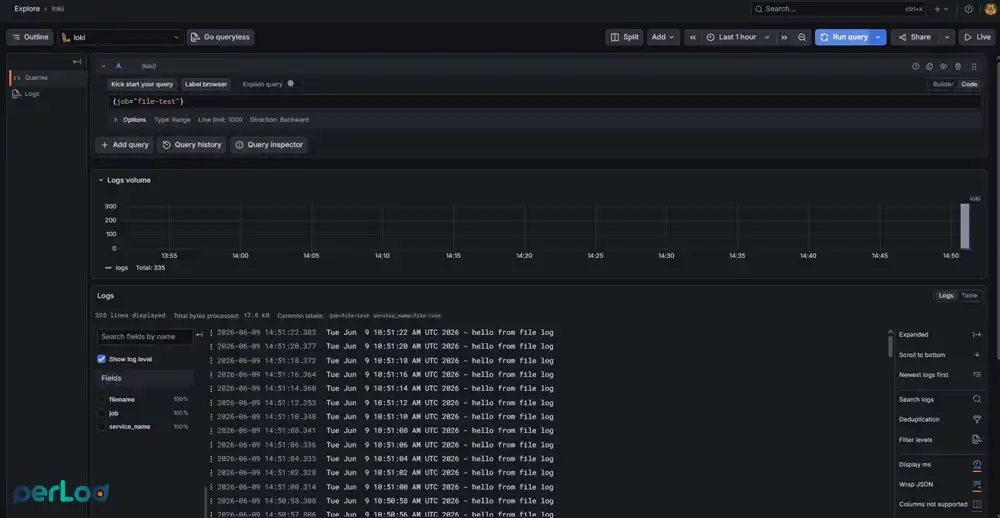
Task: Duplicate query A
Action: tap(930, 66)
